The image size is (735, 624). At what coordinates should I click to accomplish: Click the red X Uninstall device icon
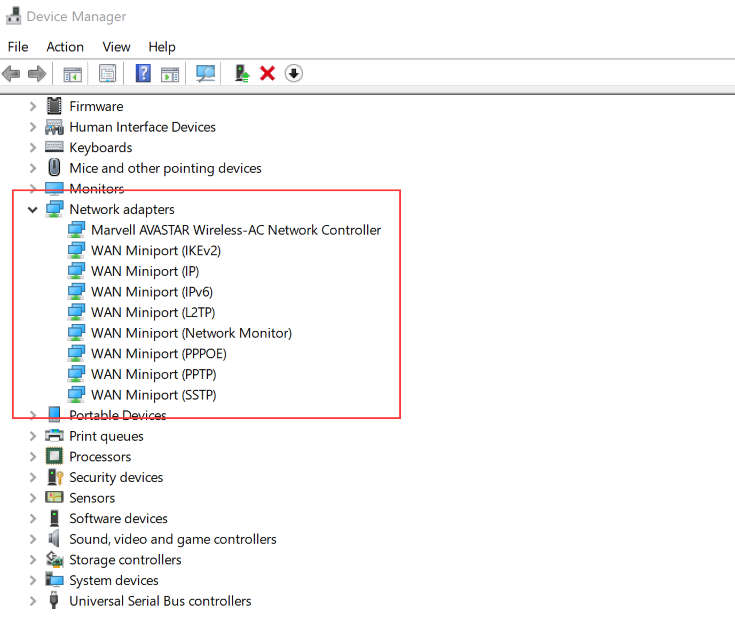(267, 73)
